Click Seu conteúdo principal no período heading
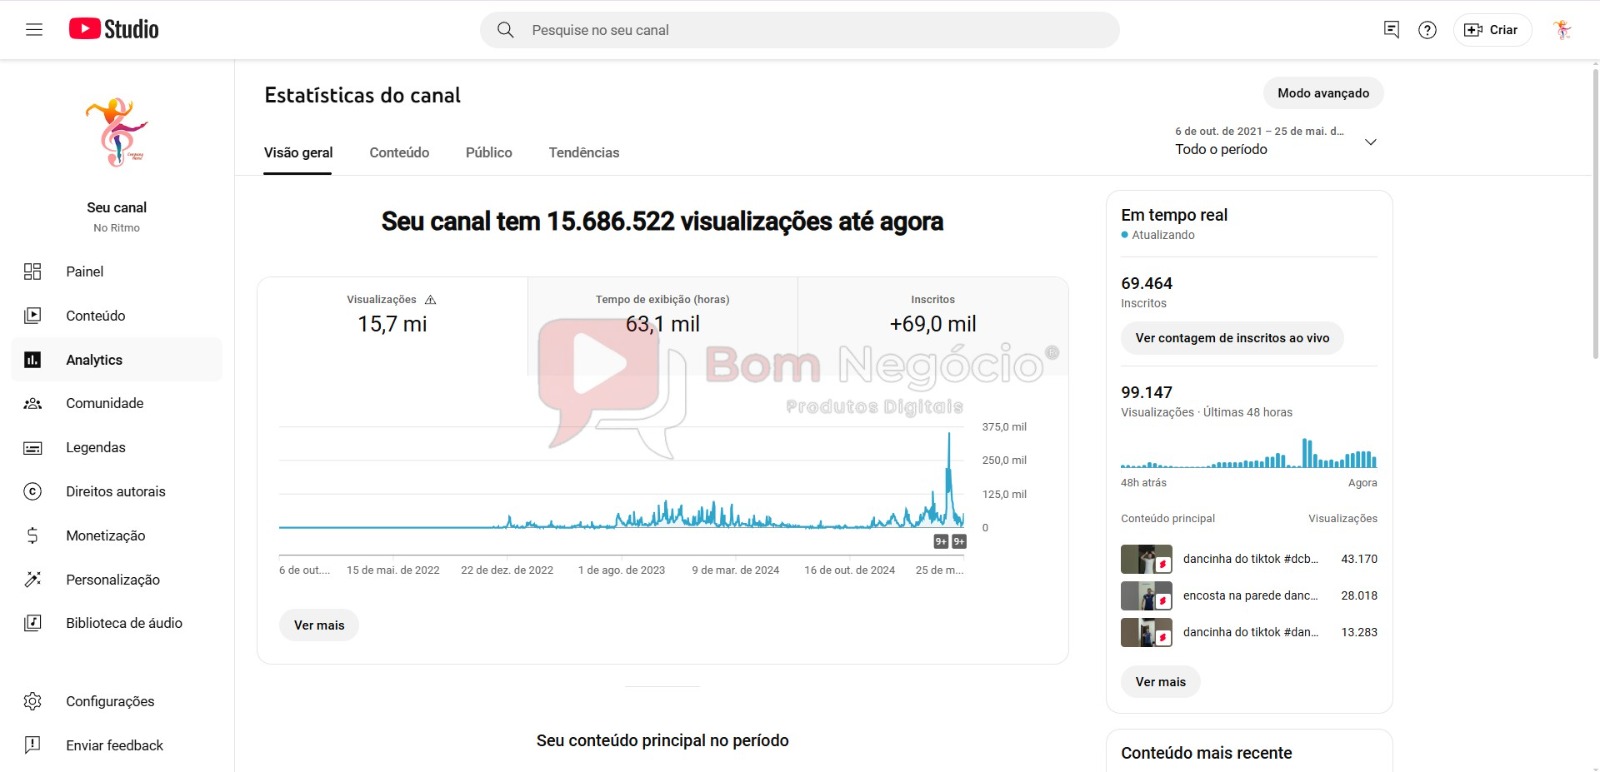 click(x=662, y=741)
